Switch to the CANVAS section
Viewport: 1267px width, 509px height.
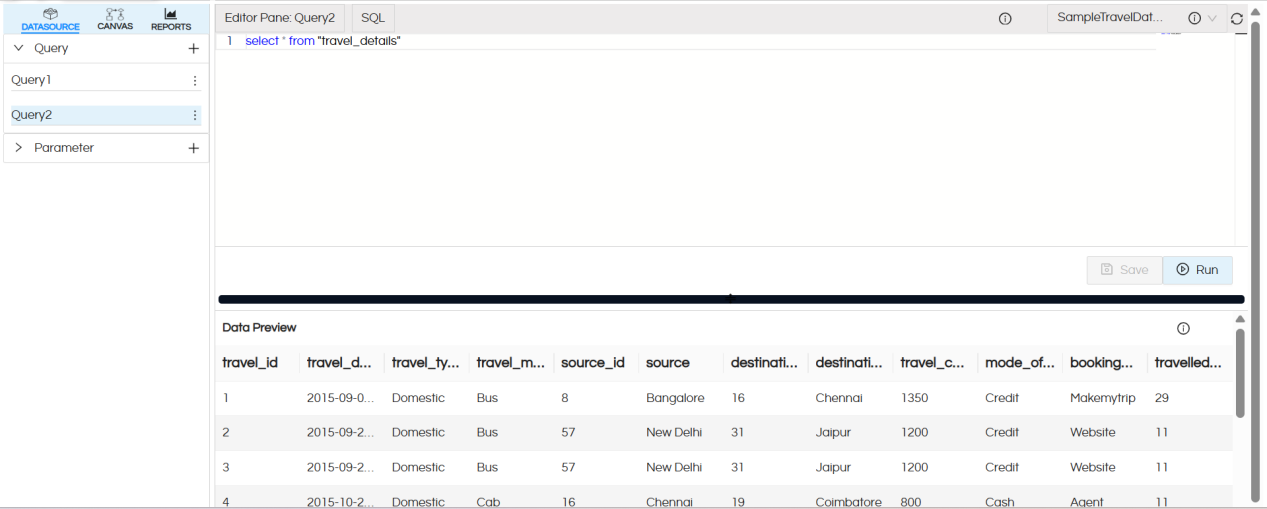click(115, 19)
